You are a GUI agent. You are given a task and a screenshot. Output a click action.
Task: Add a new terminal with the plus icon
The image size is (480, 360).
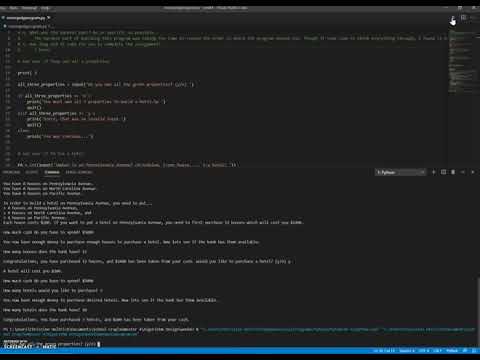pyautogui.click(x=434, y=172)
